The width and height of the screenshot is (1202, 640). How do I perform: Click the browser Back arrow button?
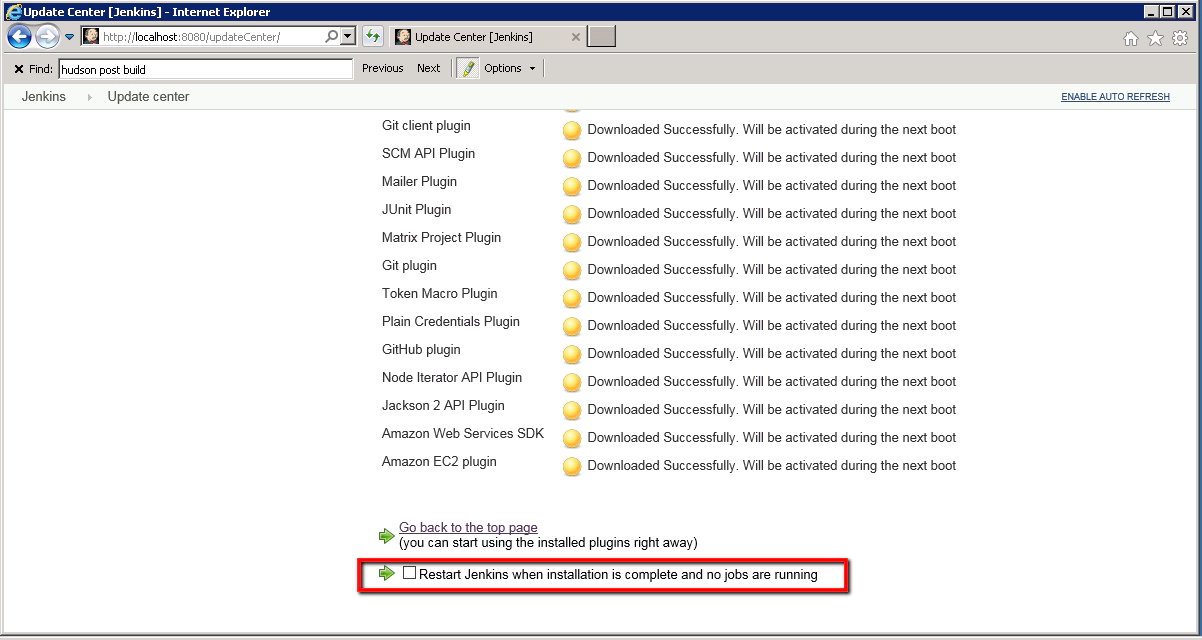[x=19, y=37]
